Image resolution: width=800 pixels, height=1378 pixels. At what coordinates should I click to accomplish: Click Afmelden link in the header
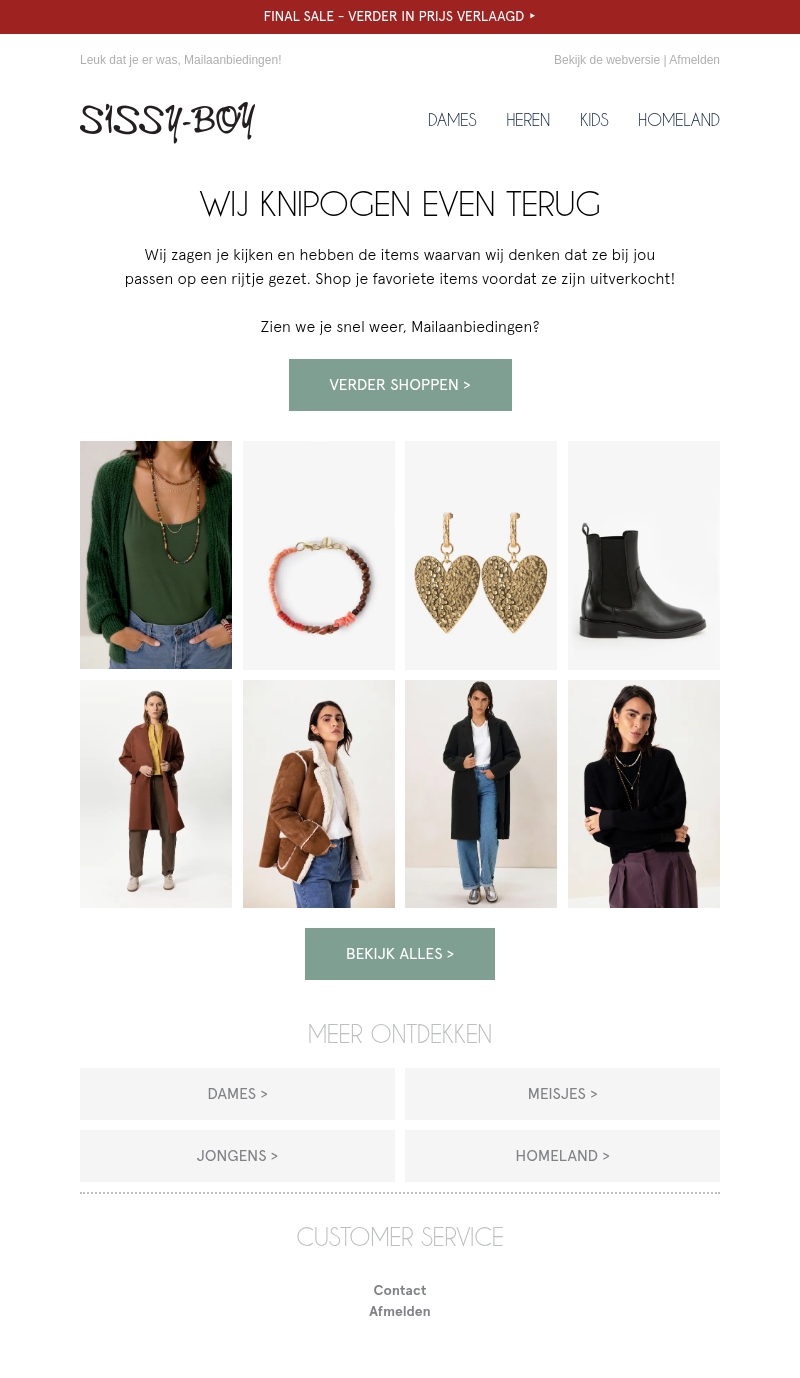tap(694, 60)
